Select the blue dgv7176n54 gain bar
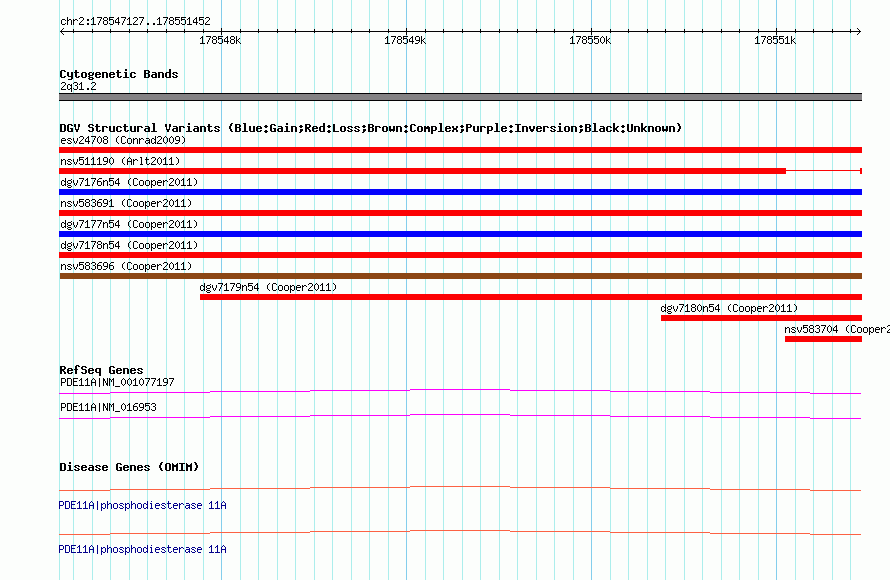Screen dimensions: 890x580 pos(460,192)
